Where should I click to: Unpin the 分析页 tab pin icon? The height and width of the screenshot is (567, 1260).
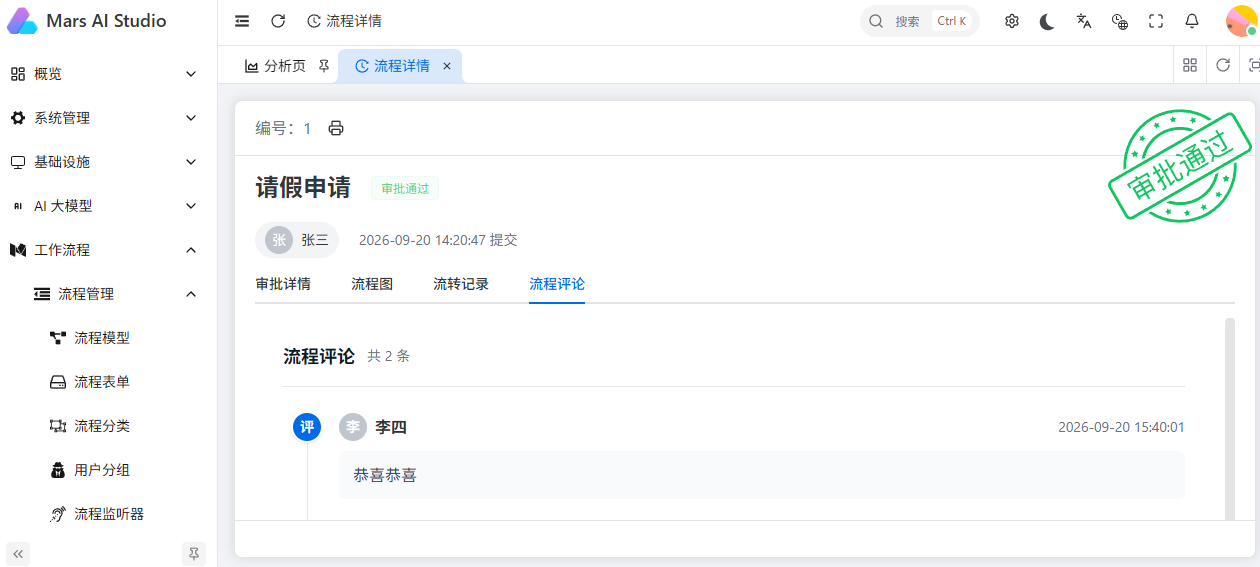click(323, 66)
